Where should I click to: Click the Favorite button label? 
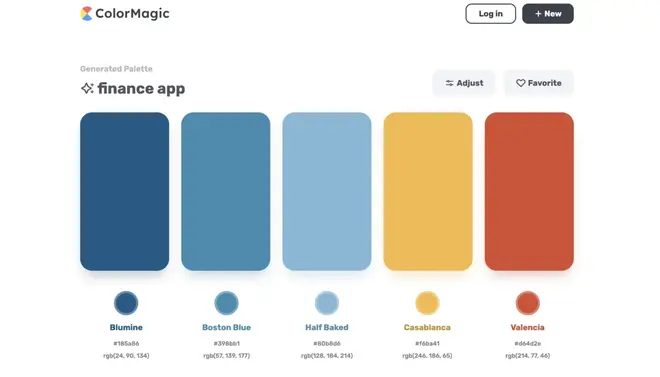pos(545,83)
